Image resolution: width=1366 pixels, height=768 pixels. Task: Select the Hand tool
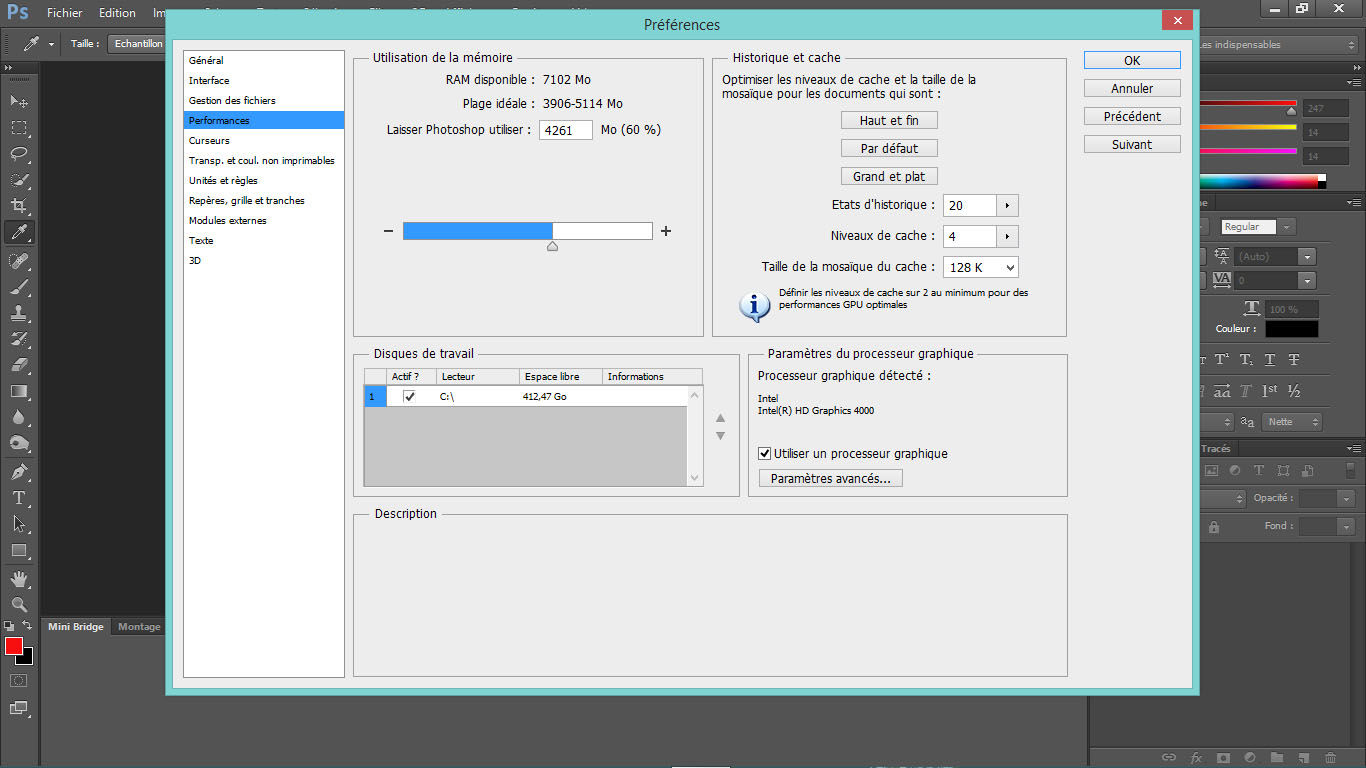click(x=19, y=578)
